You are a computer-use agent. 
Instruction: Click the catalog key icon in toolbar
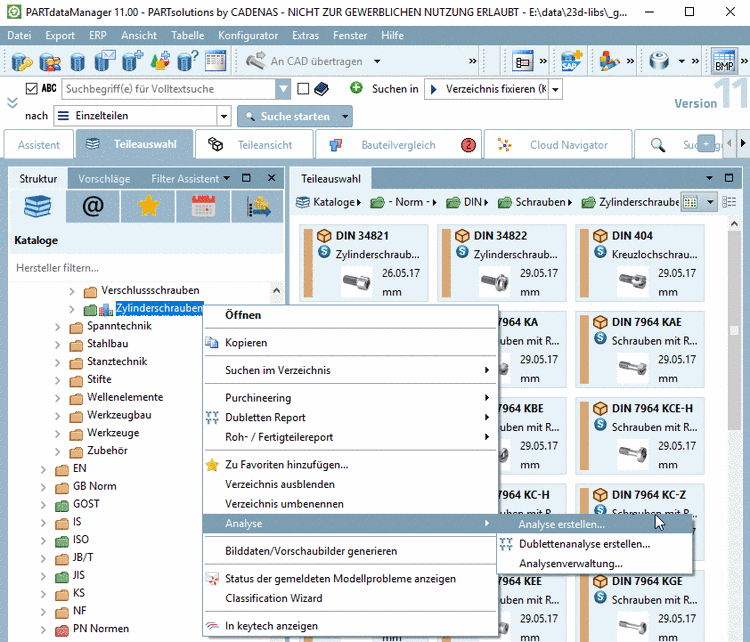tap(22, 61)
